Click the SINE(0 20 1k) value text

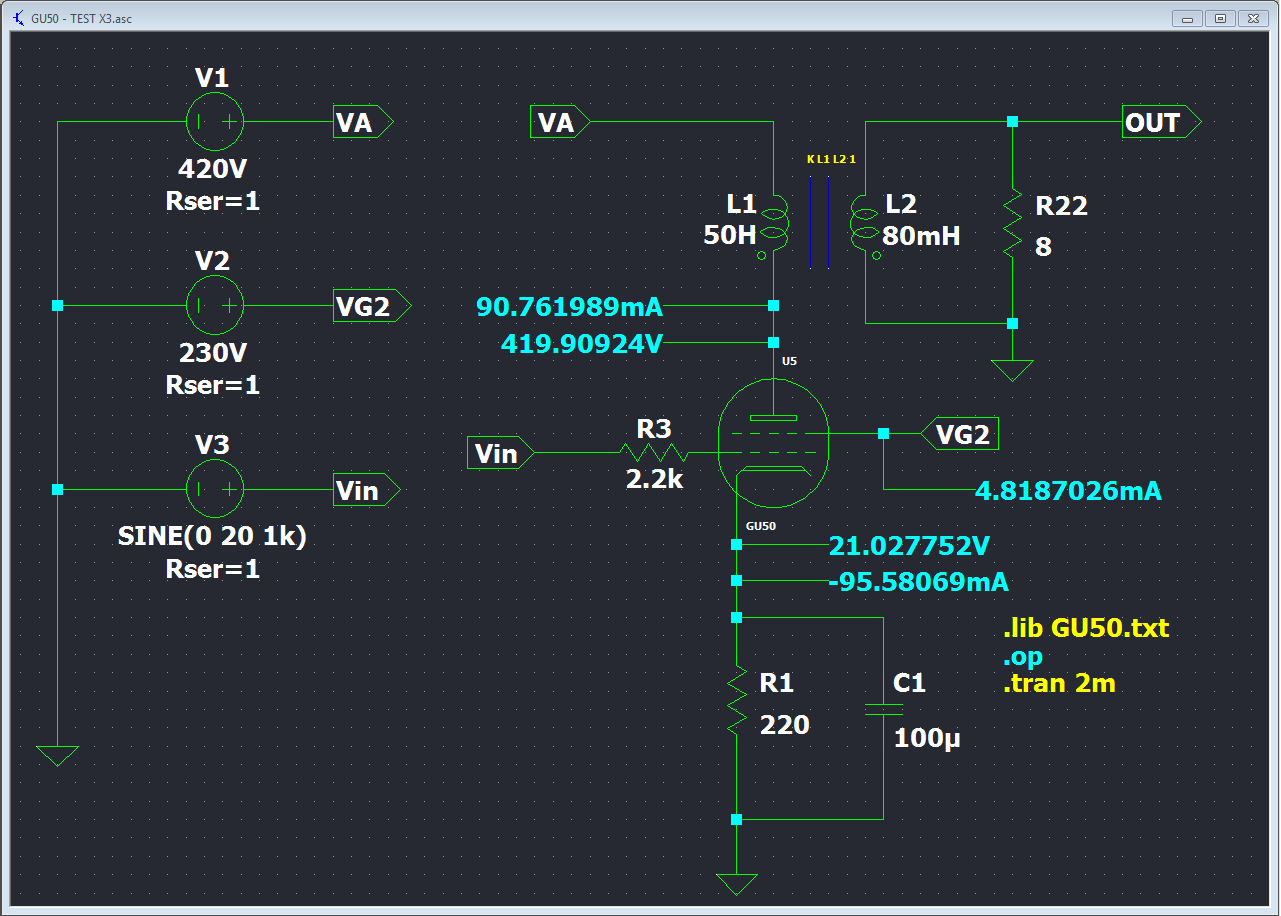pos(212,537)
